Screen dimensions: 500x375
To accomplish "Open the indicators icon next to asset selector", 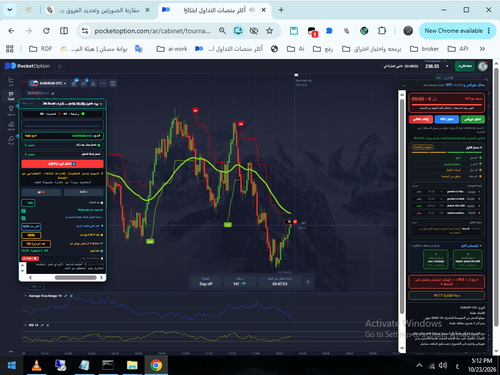I will [x=74, y=83].
